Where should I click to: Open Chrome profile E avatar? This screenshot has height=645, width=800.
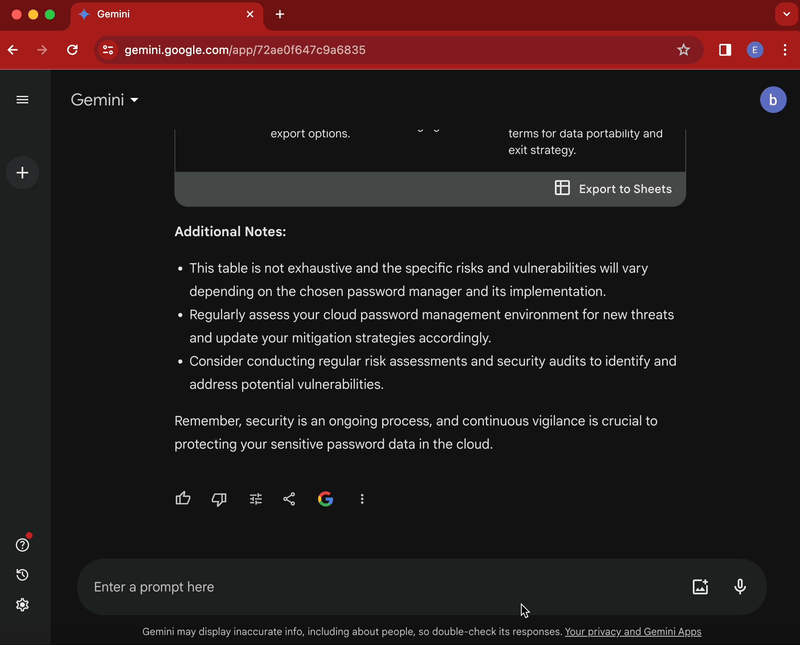[x=755, y=49]
